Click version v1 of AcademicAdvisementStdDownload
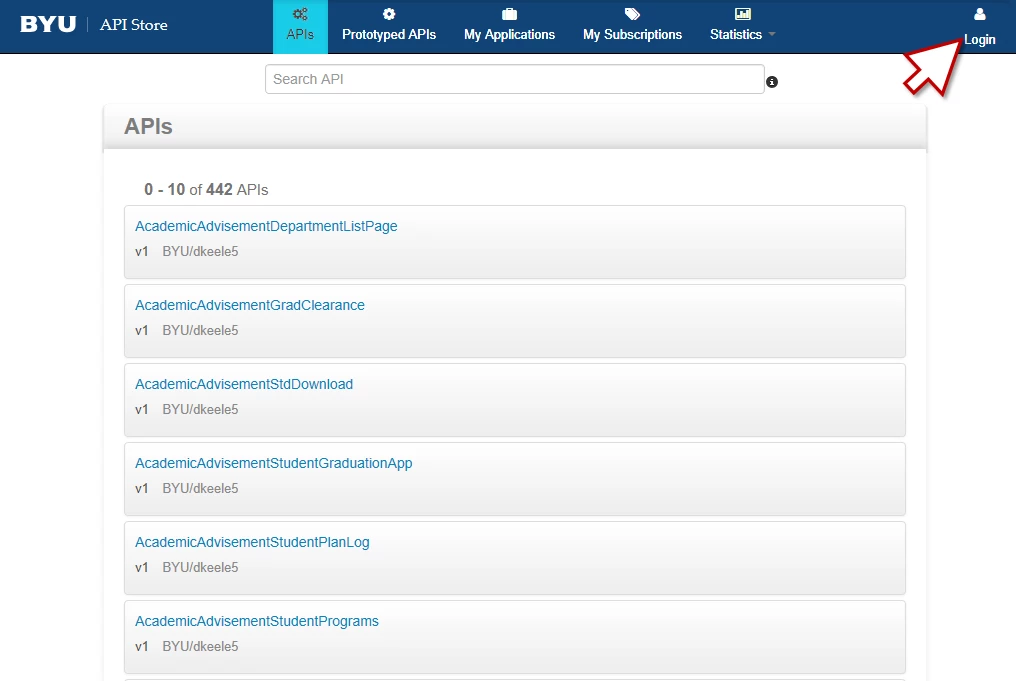Image resolution: width=1016 pixels, height=681 pixels. (142, 410)
